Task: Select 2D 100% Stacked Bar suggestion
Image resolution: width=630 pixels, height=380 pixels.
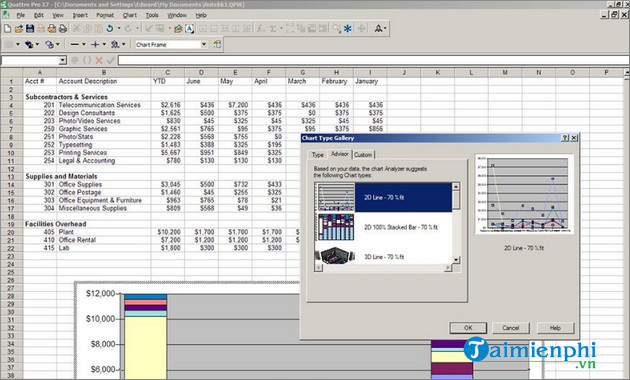Action: (384, 227)
